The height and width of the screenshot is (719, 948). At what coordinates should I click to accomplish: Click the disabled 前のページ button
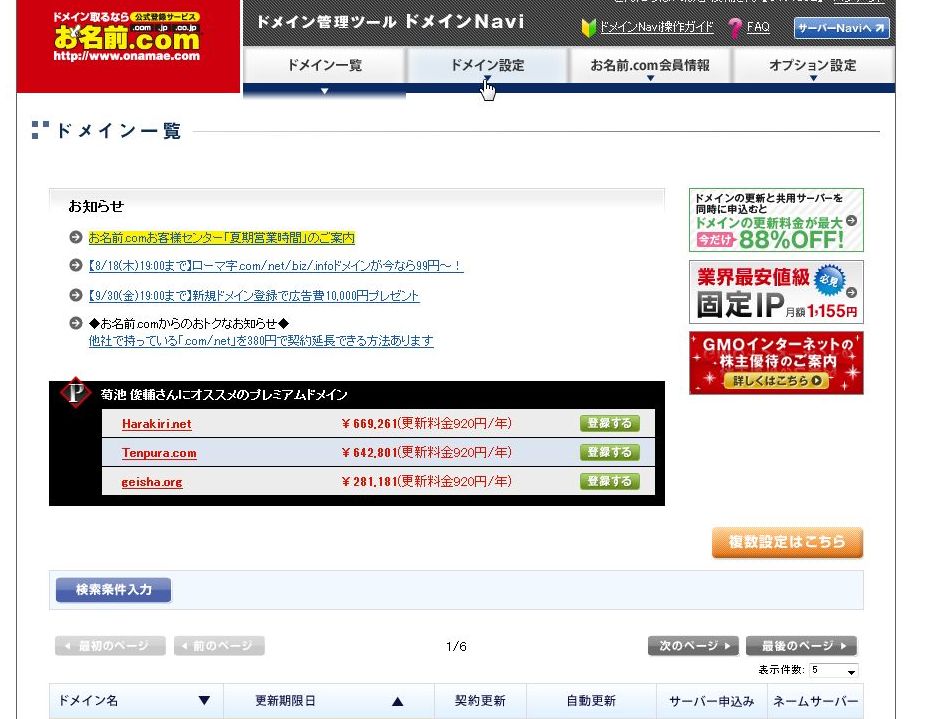pos(219,646)
